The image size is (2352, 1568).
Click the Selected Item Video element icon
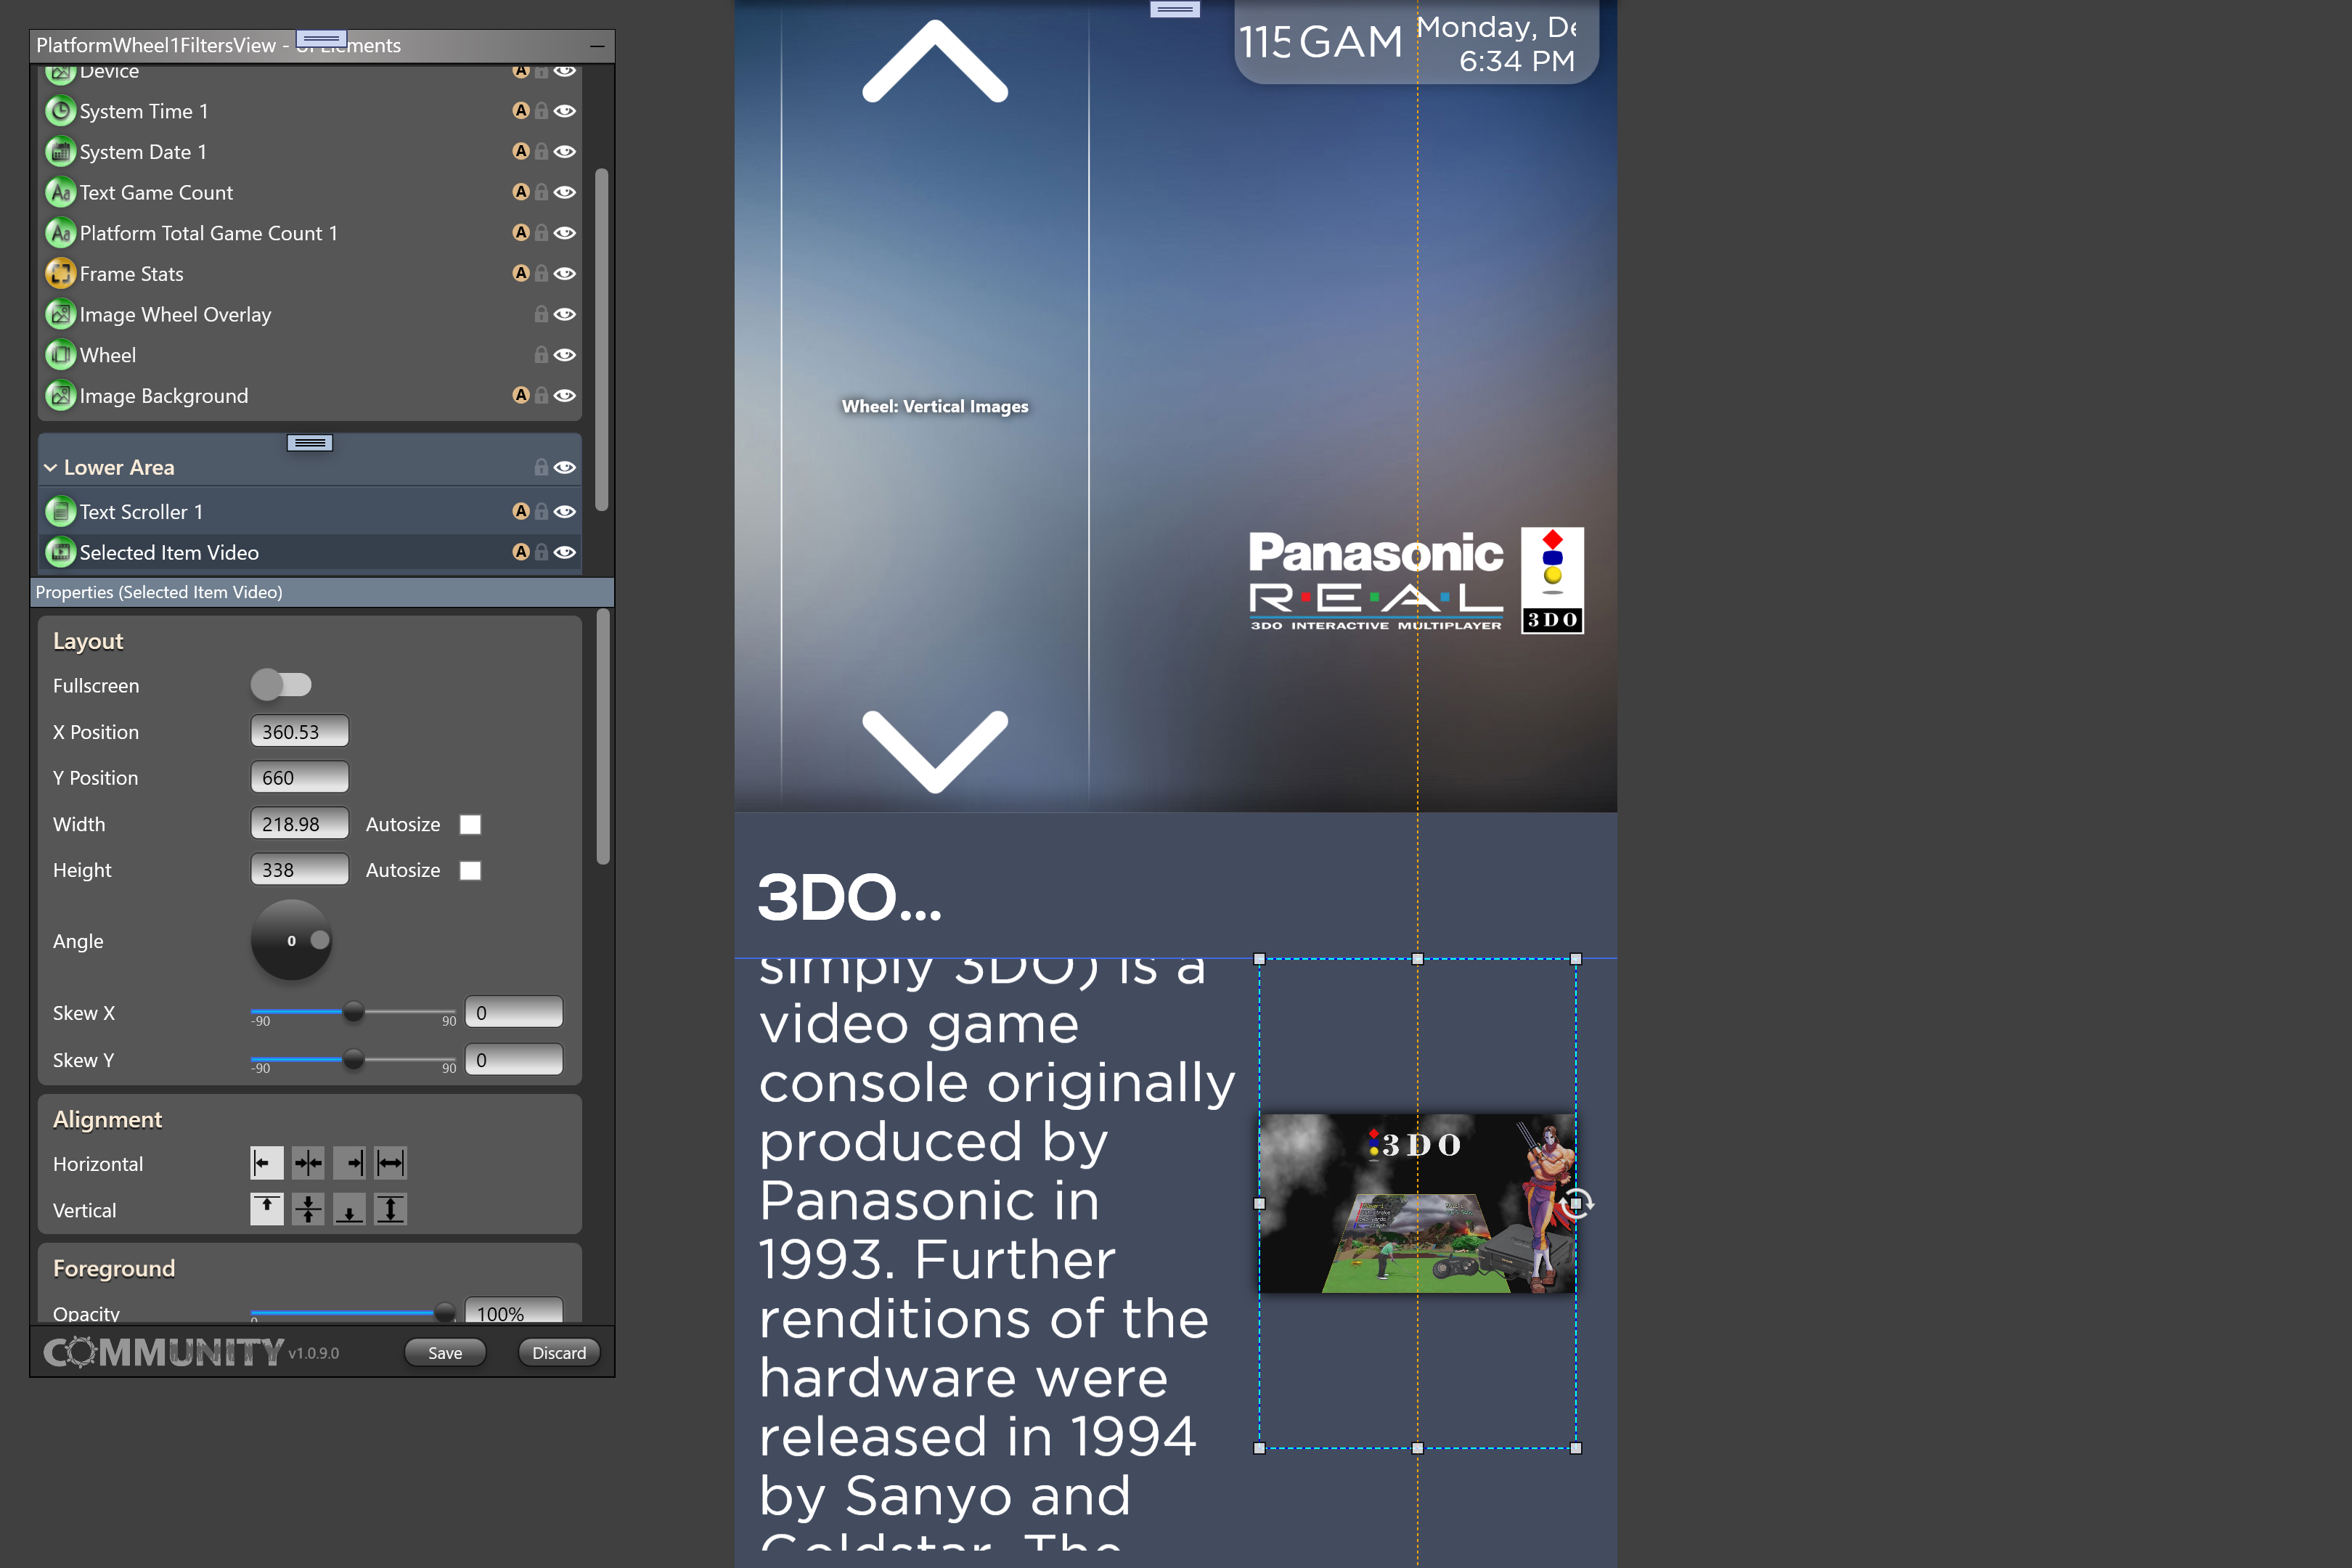click(x=61, y=552)
